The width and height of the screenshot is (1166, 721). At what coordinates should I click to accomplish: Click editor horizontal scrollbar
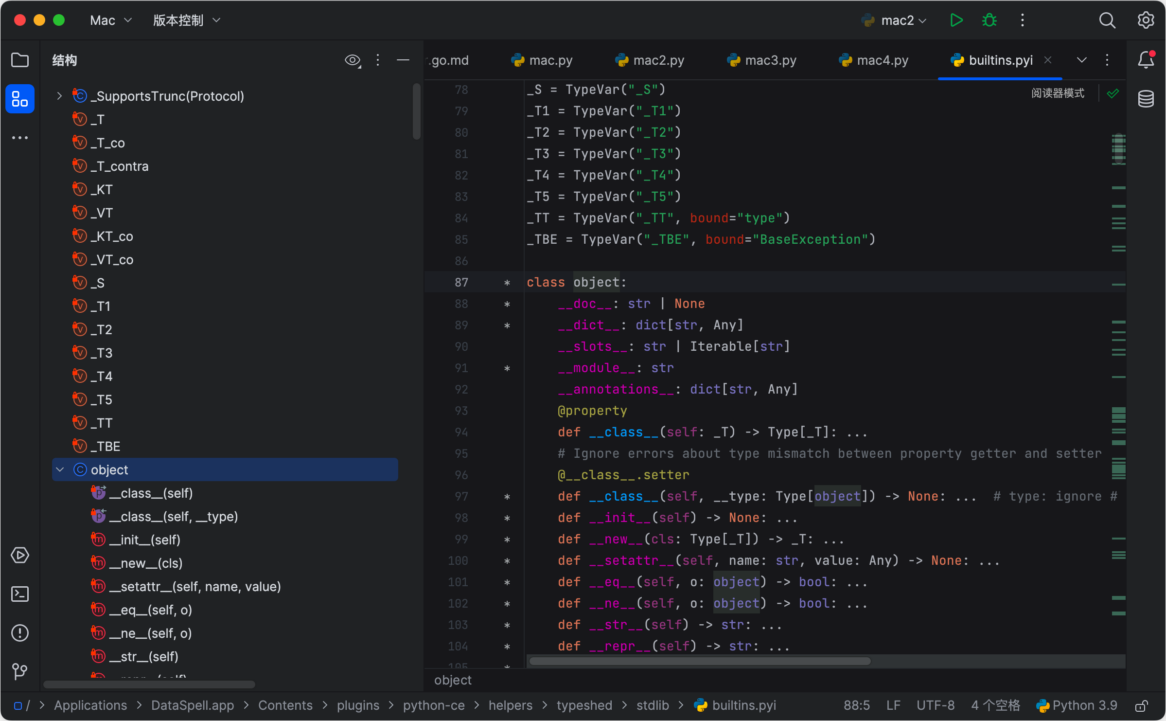pos(699,661)
